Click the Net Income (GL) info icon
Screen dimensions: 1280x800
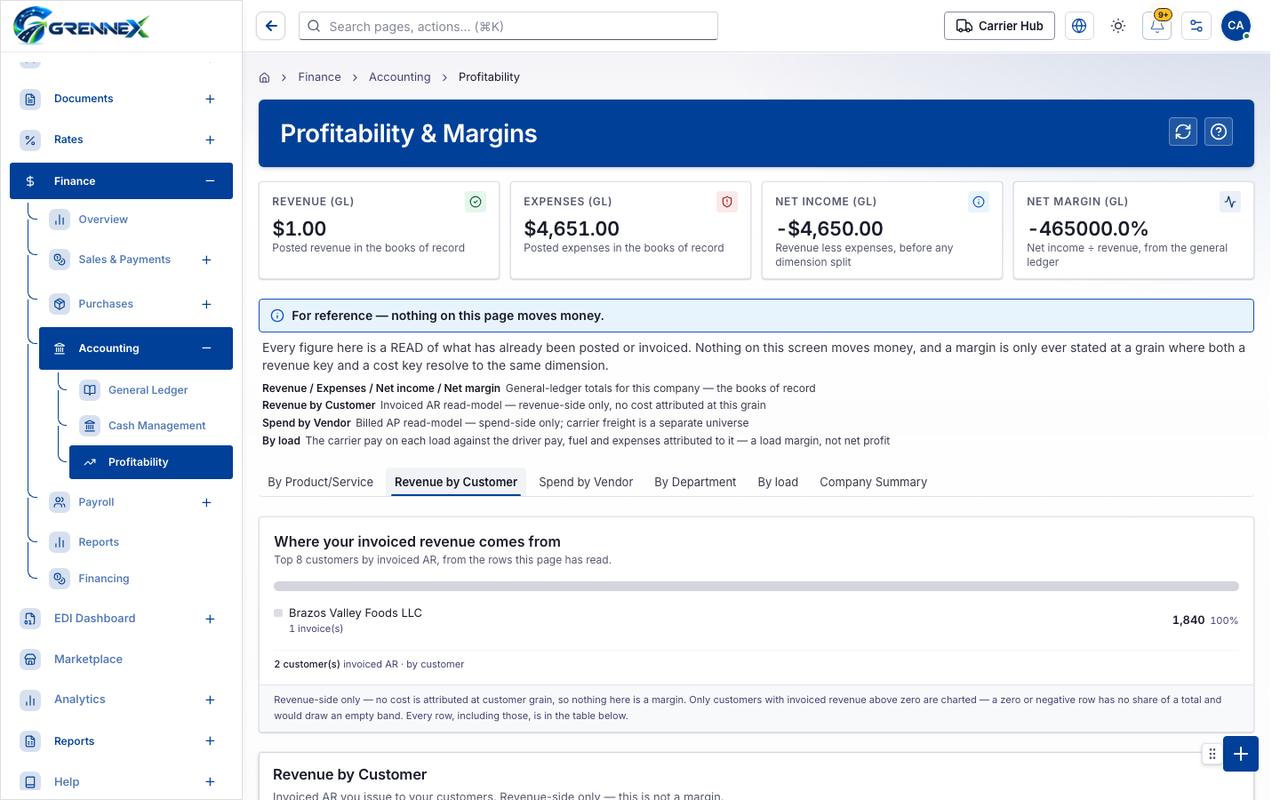(x=979, y=202)
